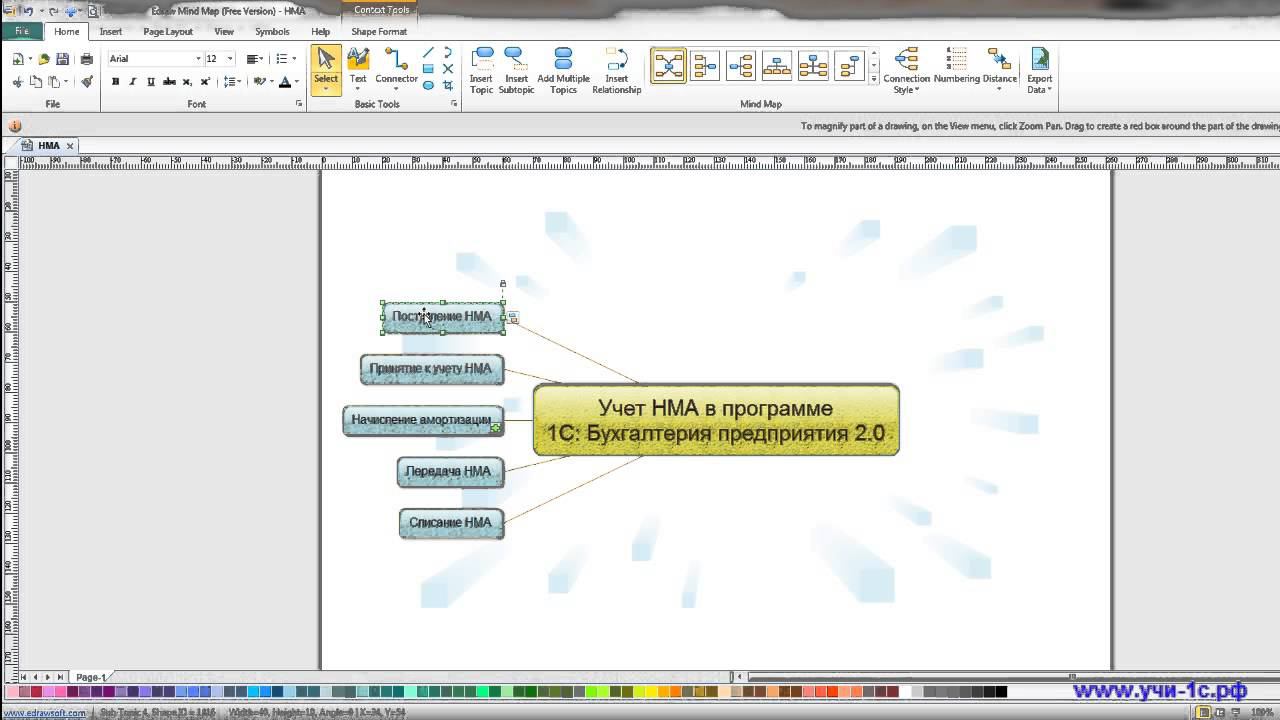Toggle italic formatting
Image resolution: width=1280 pixels, height=720 pixels.
133,82
